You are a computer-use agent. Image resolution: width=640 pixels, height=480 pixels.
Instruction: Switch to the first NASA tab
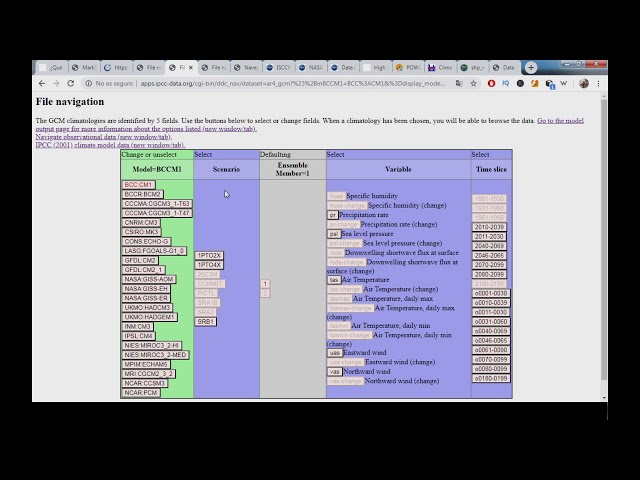coord(311,68)
